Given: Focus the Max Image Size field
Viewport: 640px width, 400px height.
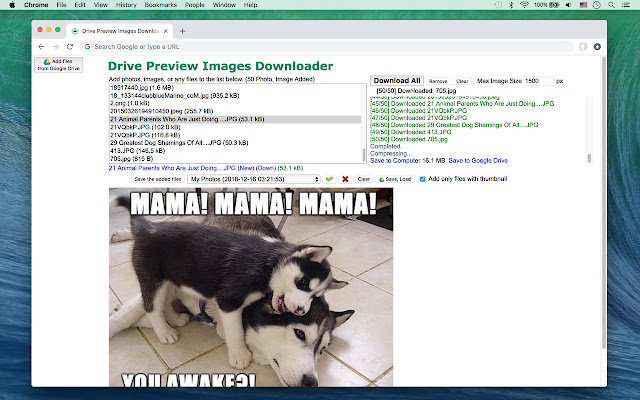Looking at the screenshot, I should tap(539, 81).
